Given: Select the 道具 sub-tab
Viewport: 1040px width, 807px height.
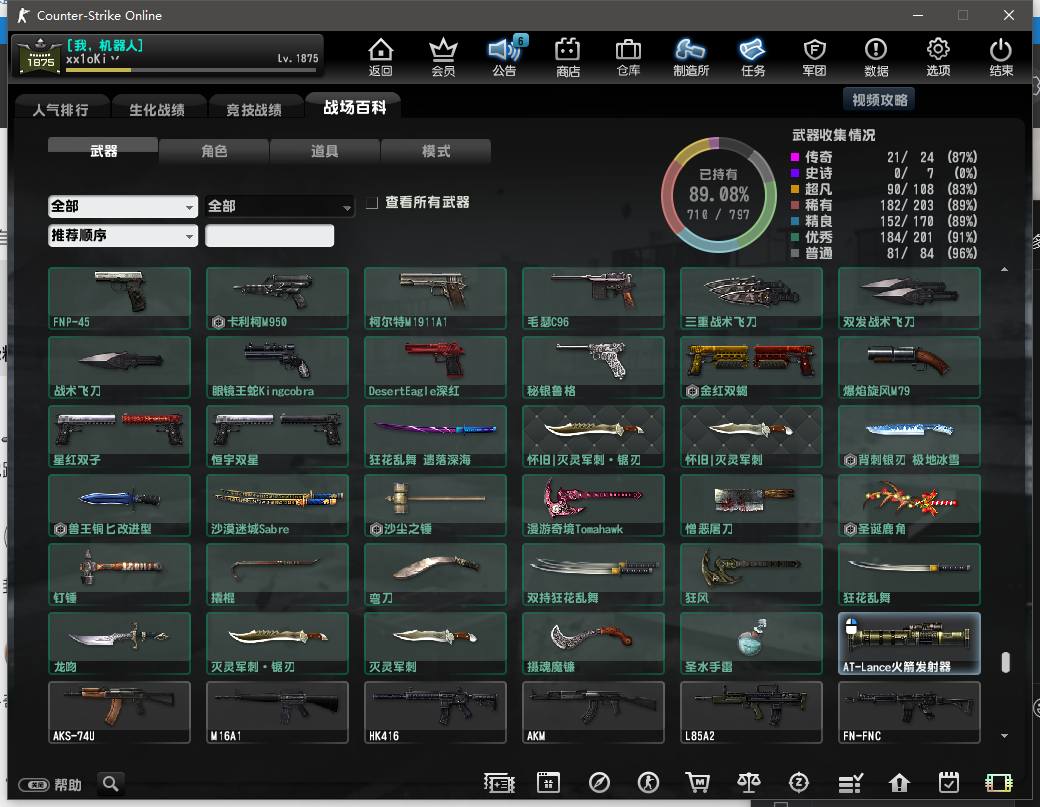Looking at the screenshot, I should pyautogui.click(x=325, y=151).
